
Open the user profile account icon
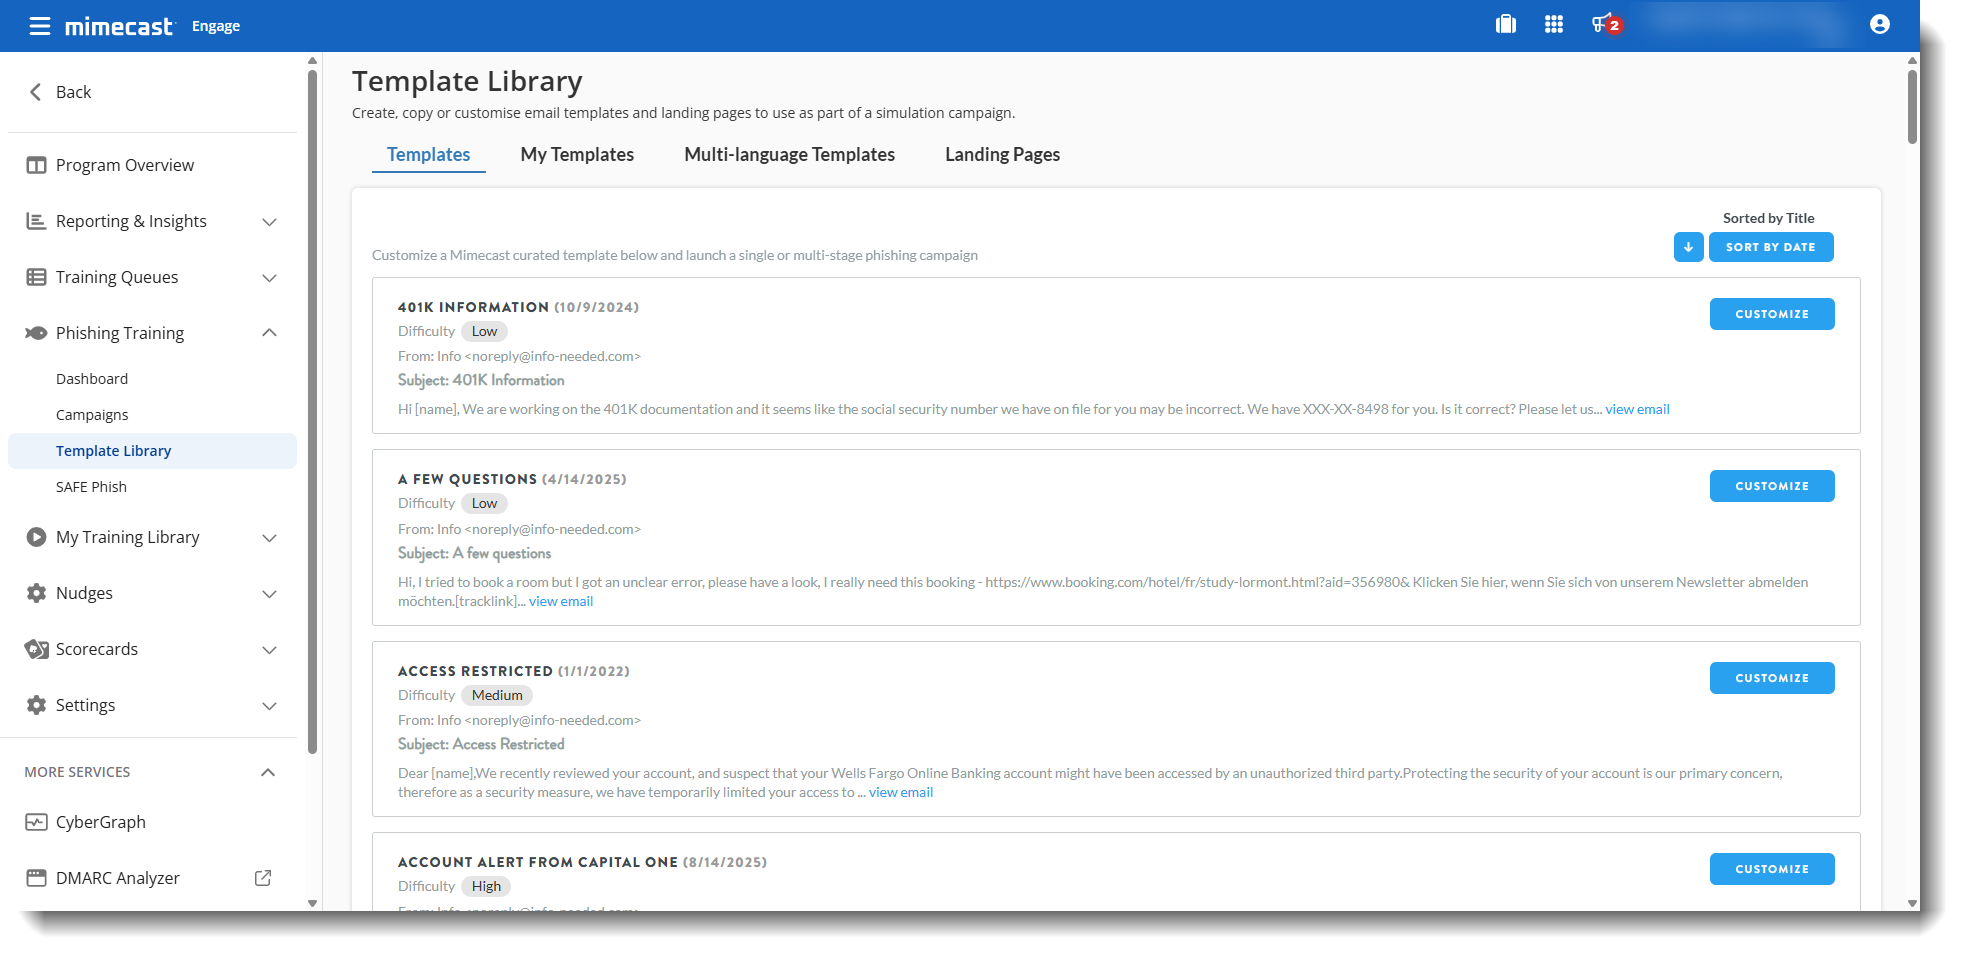tap(1879, 25)
